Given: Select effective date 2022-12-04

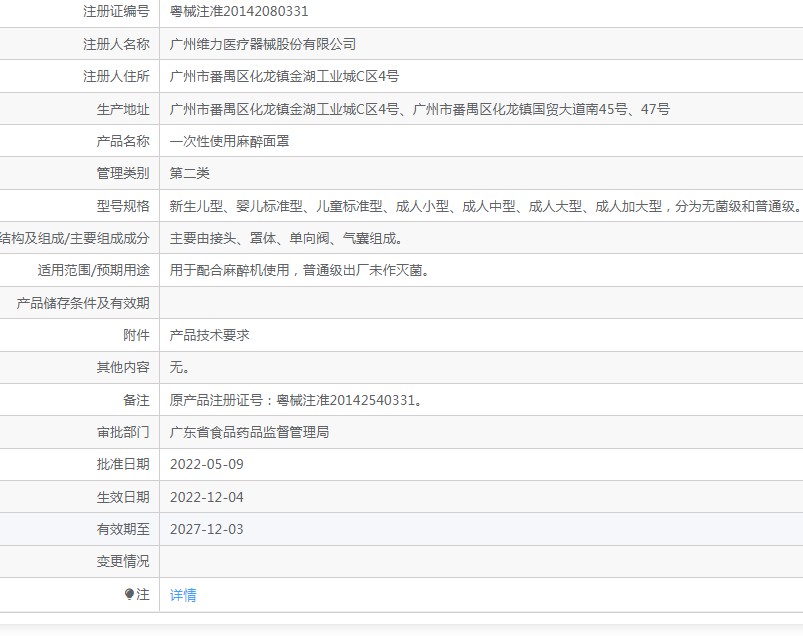Looking at the screenshot, I should (207, 497).
